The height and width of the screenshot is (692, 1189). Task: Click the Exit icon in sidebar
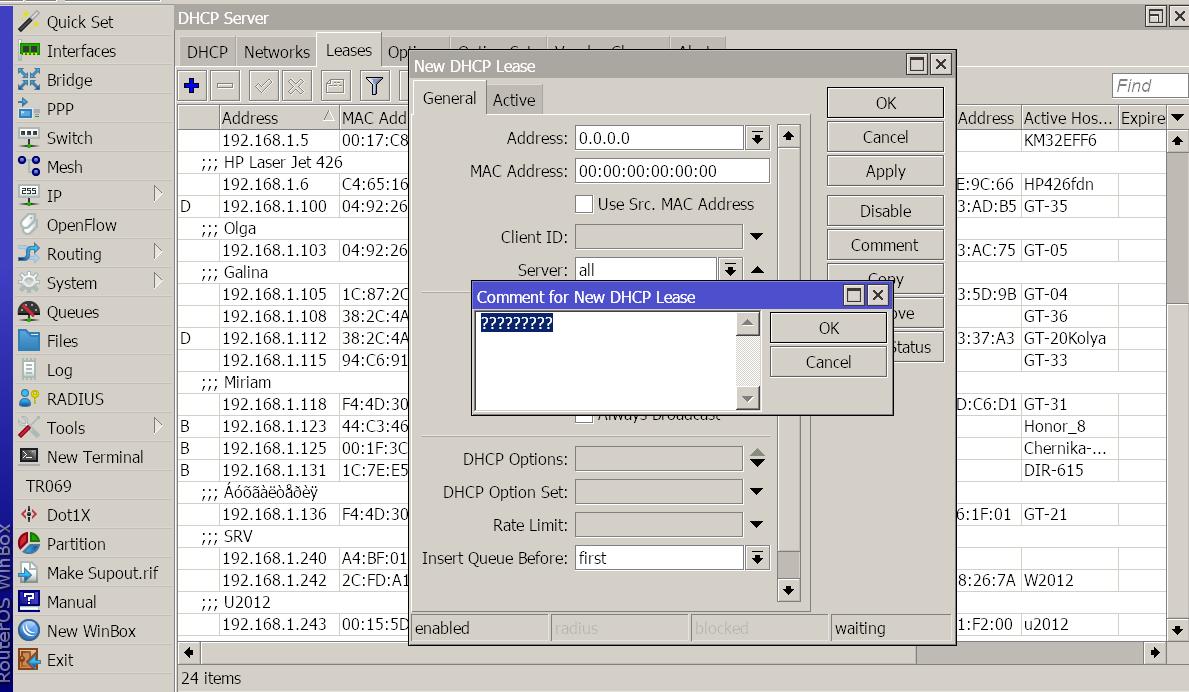29,659
